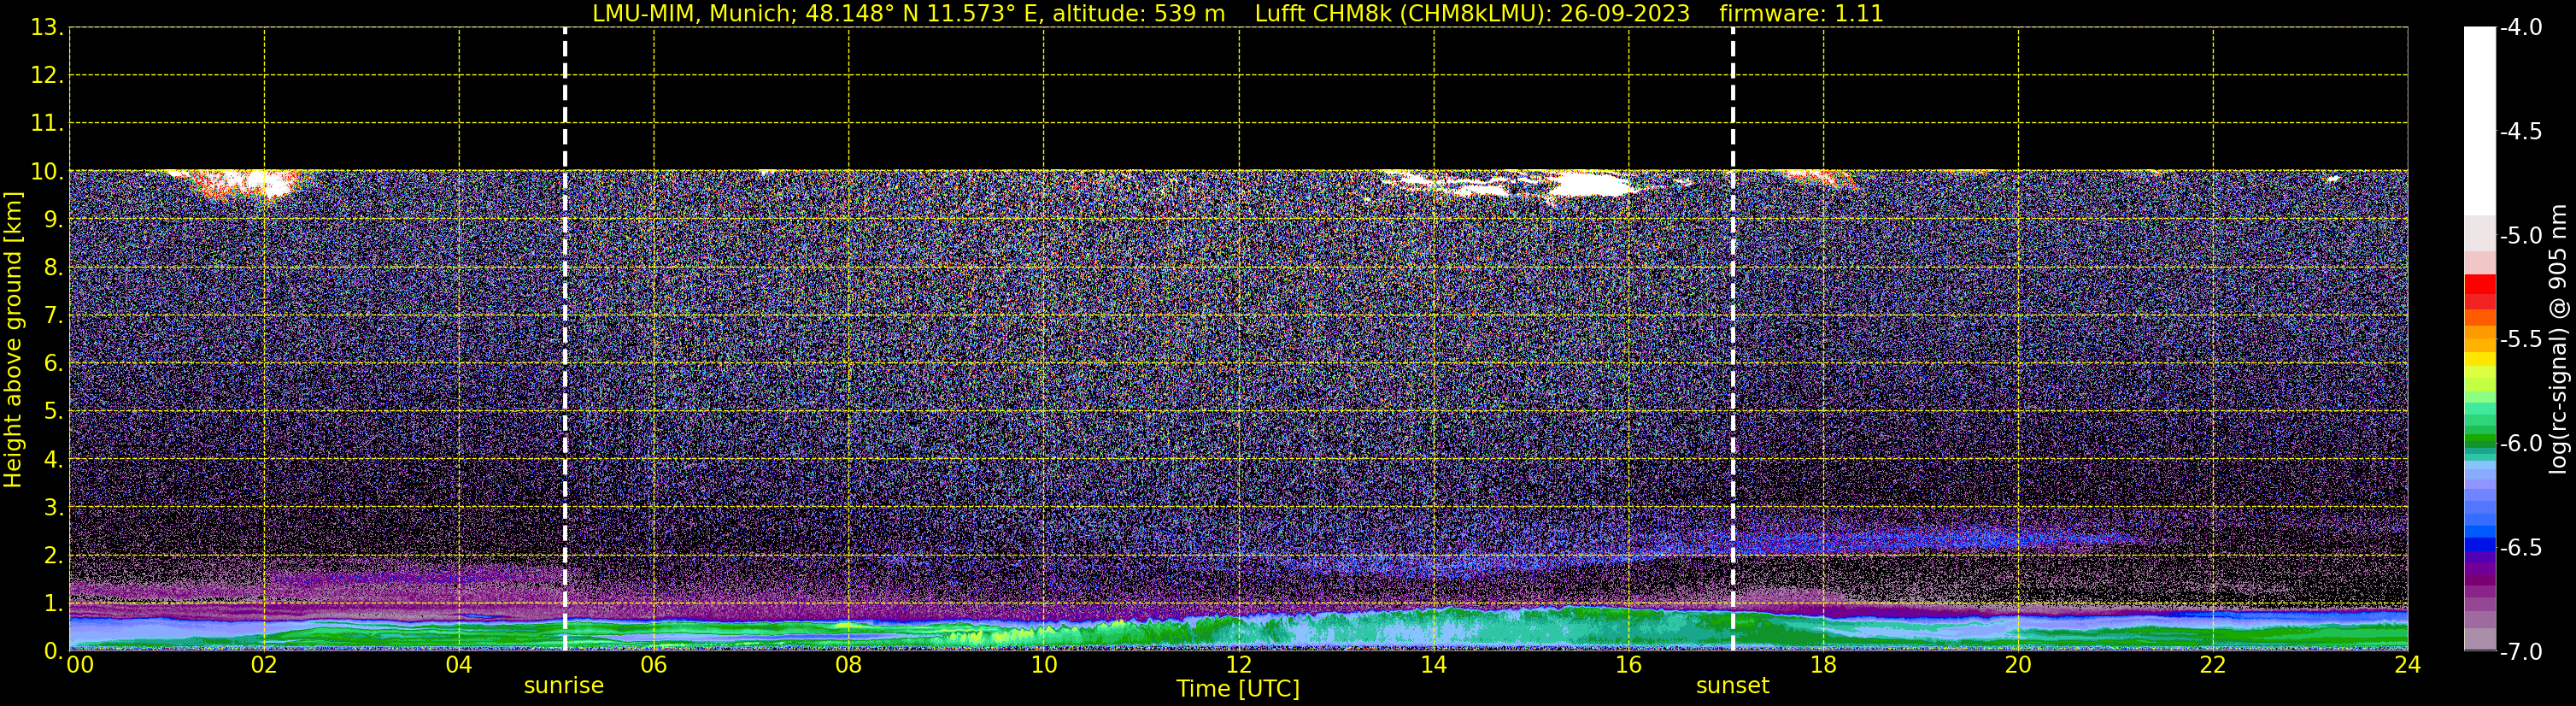The height and width of the screenshot is (706, 2576).
Task: Click time axis tick label '00'
Action: click(x=80, y=665)
